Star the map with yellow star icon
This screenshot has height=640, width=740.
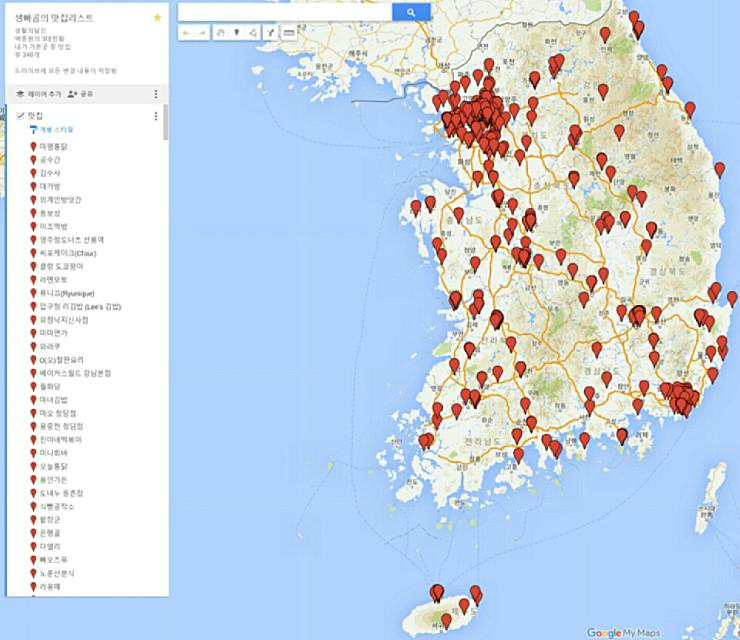[x=157, y=18]
